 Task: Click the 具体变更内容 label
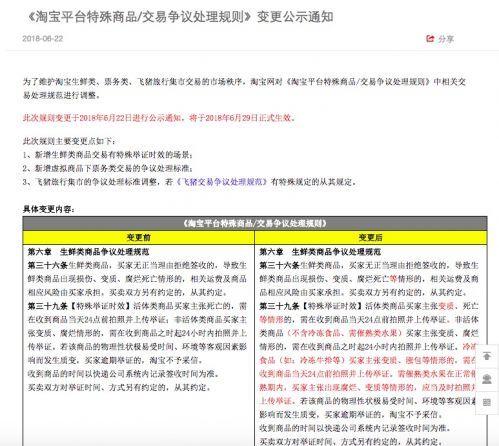point(48,209)
